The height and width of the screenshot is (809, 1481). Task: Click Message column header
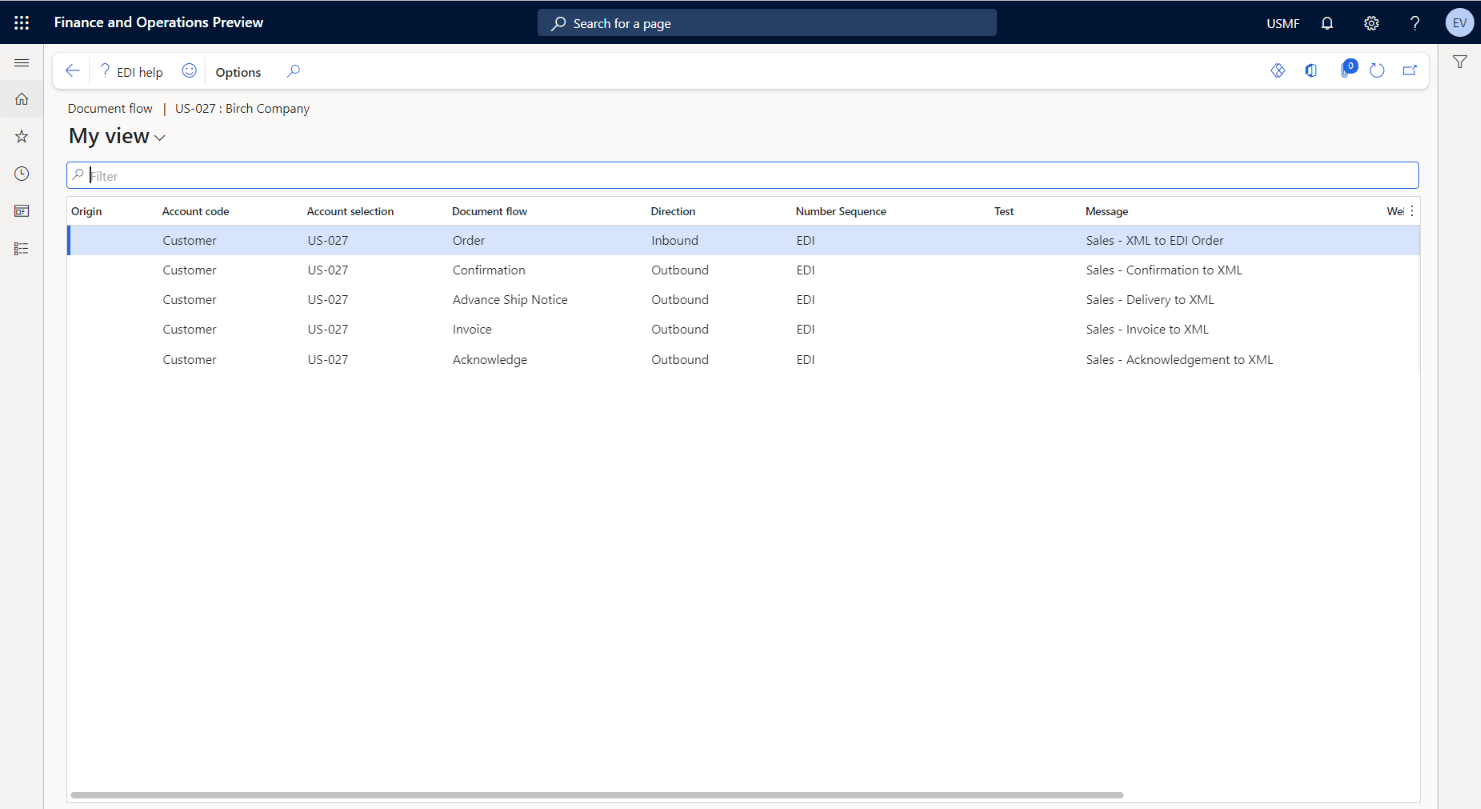[1107, 211]
